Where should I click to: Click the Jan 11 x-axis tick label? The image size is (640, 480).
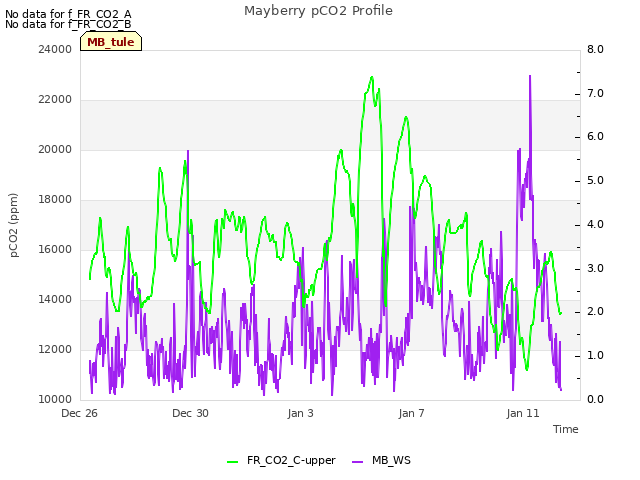(x=523, y=413)
